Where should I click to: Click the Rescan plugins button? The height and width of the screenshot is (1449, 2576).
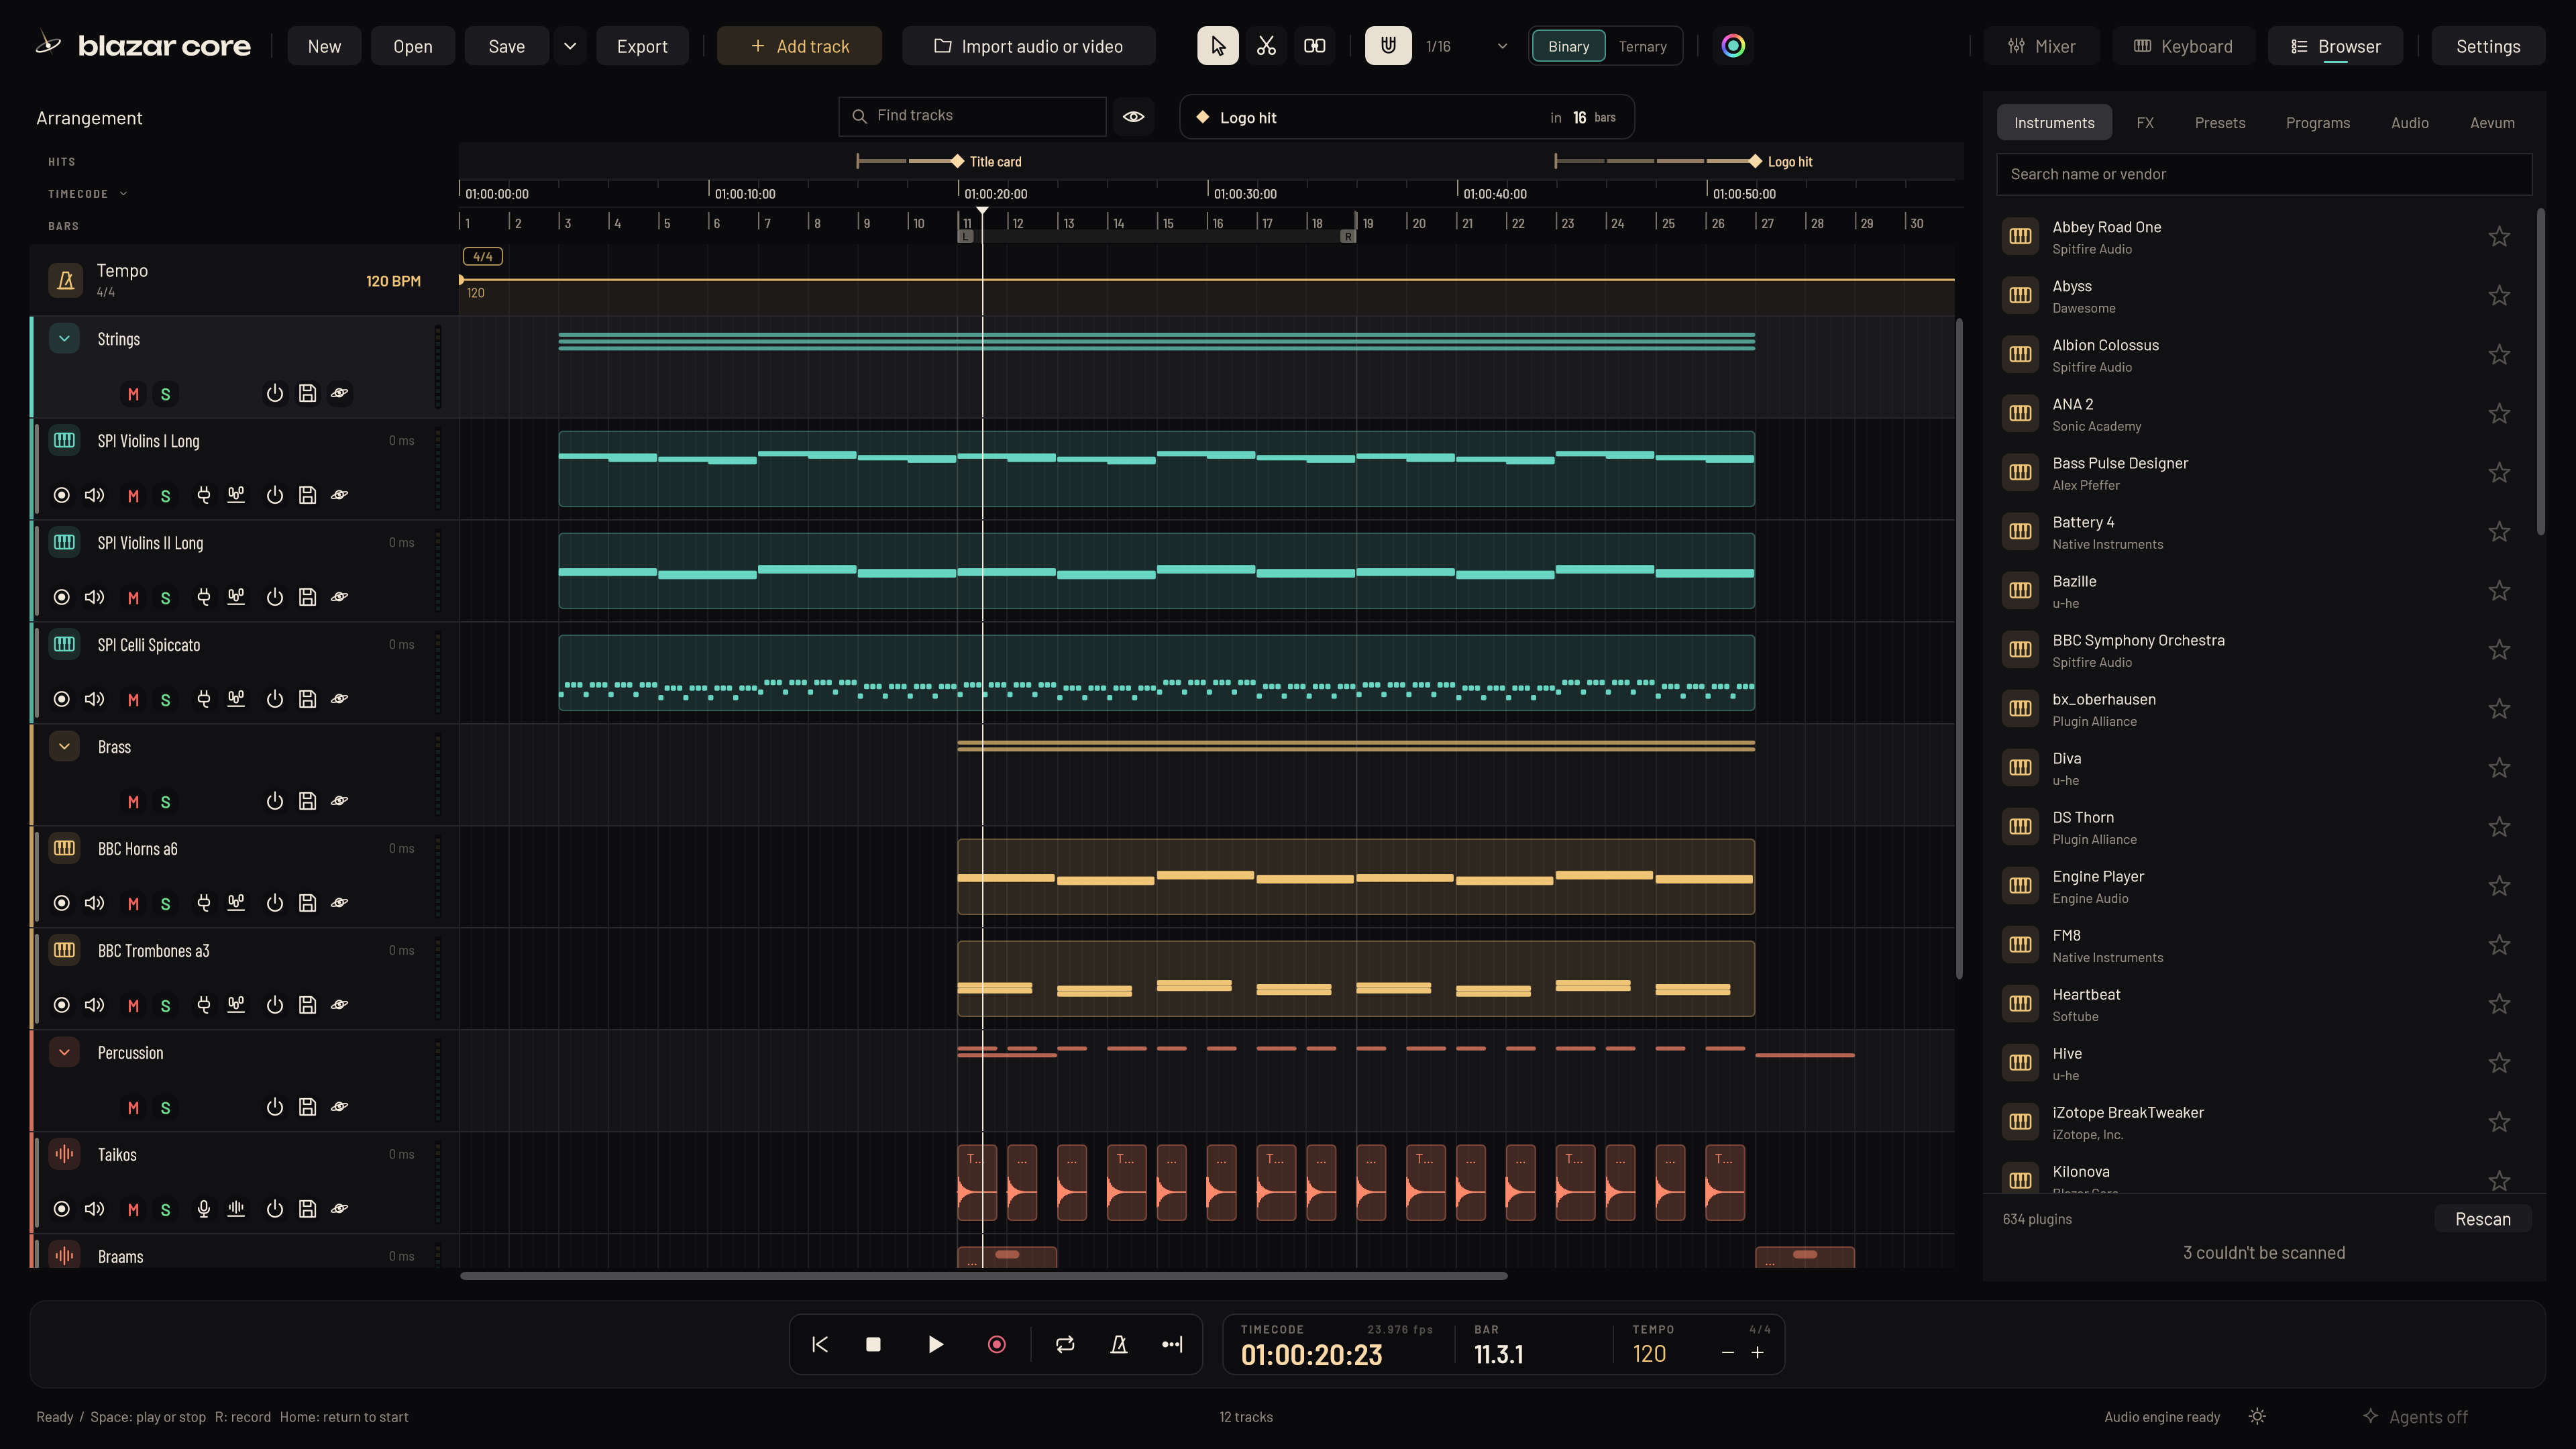click(2483, 1219)
